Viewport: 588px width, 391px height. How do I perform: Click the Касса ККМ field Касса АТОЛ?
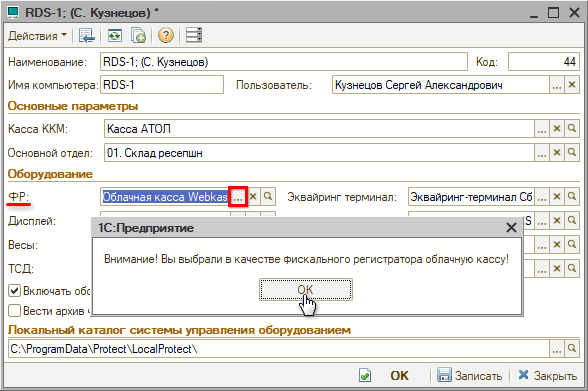319,129
